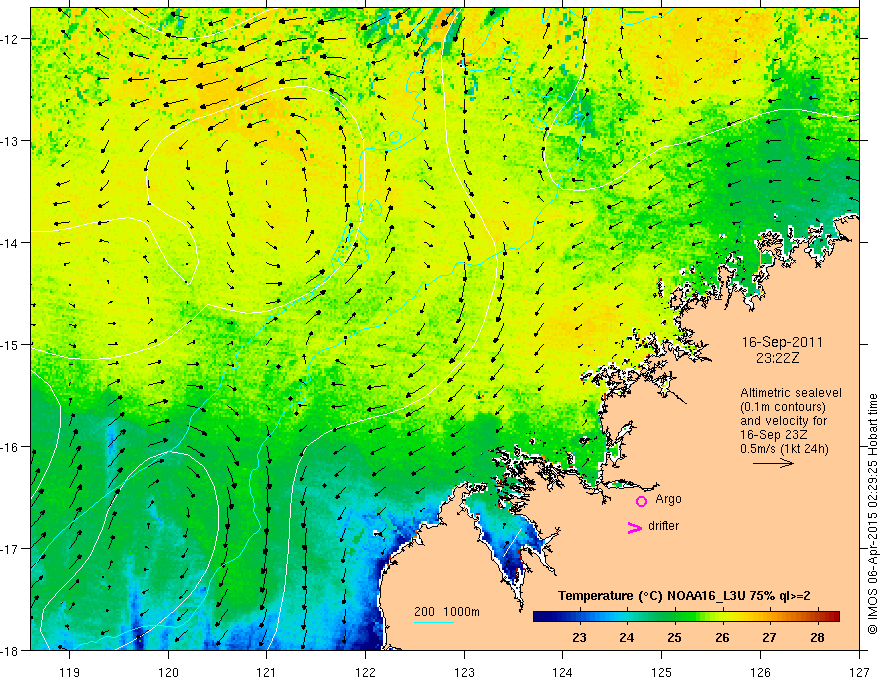Click the temperature color bar
This screenshot has width=880, height=680.
[686, 616]
